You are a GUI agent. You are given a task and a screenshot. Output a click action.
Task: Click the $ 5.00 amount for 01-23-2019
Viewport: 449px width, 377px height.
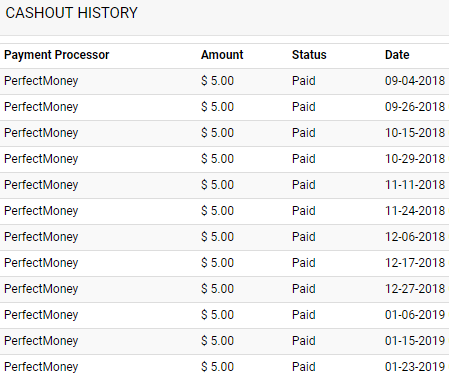(217, 367)
